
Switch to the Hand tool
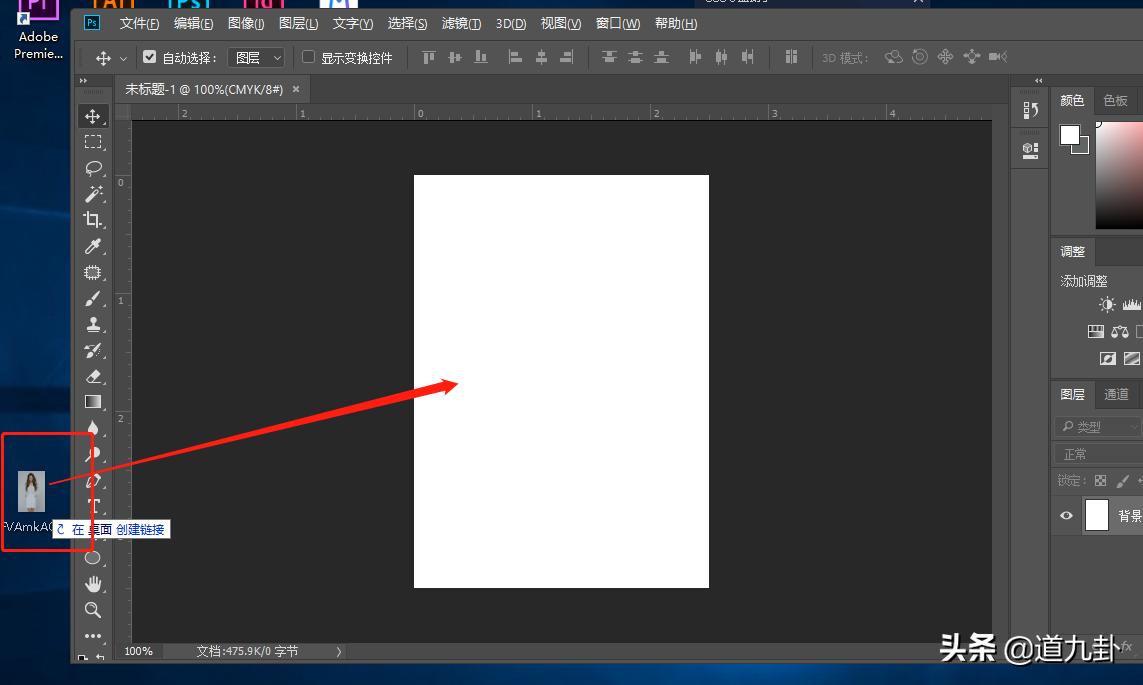tap(93, 583)
